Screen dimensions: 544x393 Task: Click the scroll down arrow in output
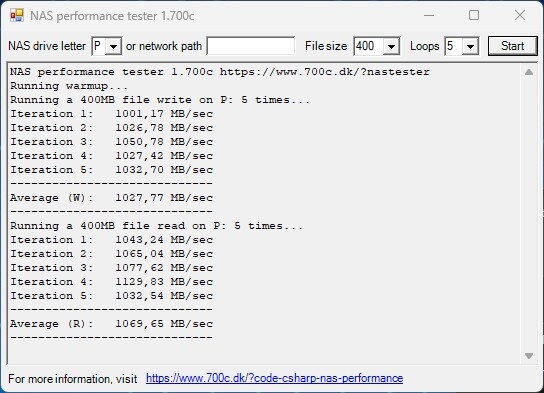click(x=529, y=356)
